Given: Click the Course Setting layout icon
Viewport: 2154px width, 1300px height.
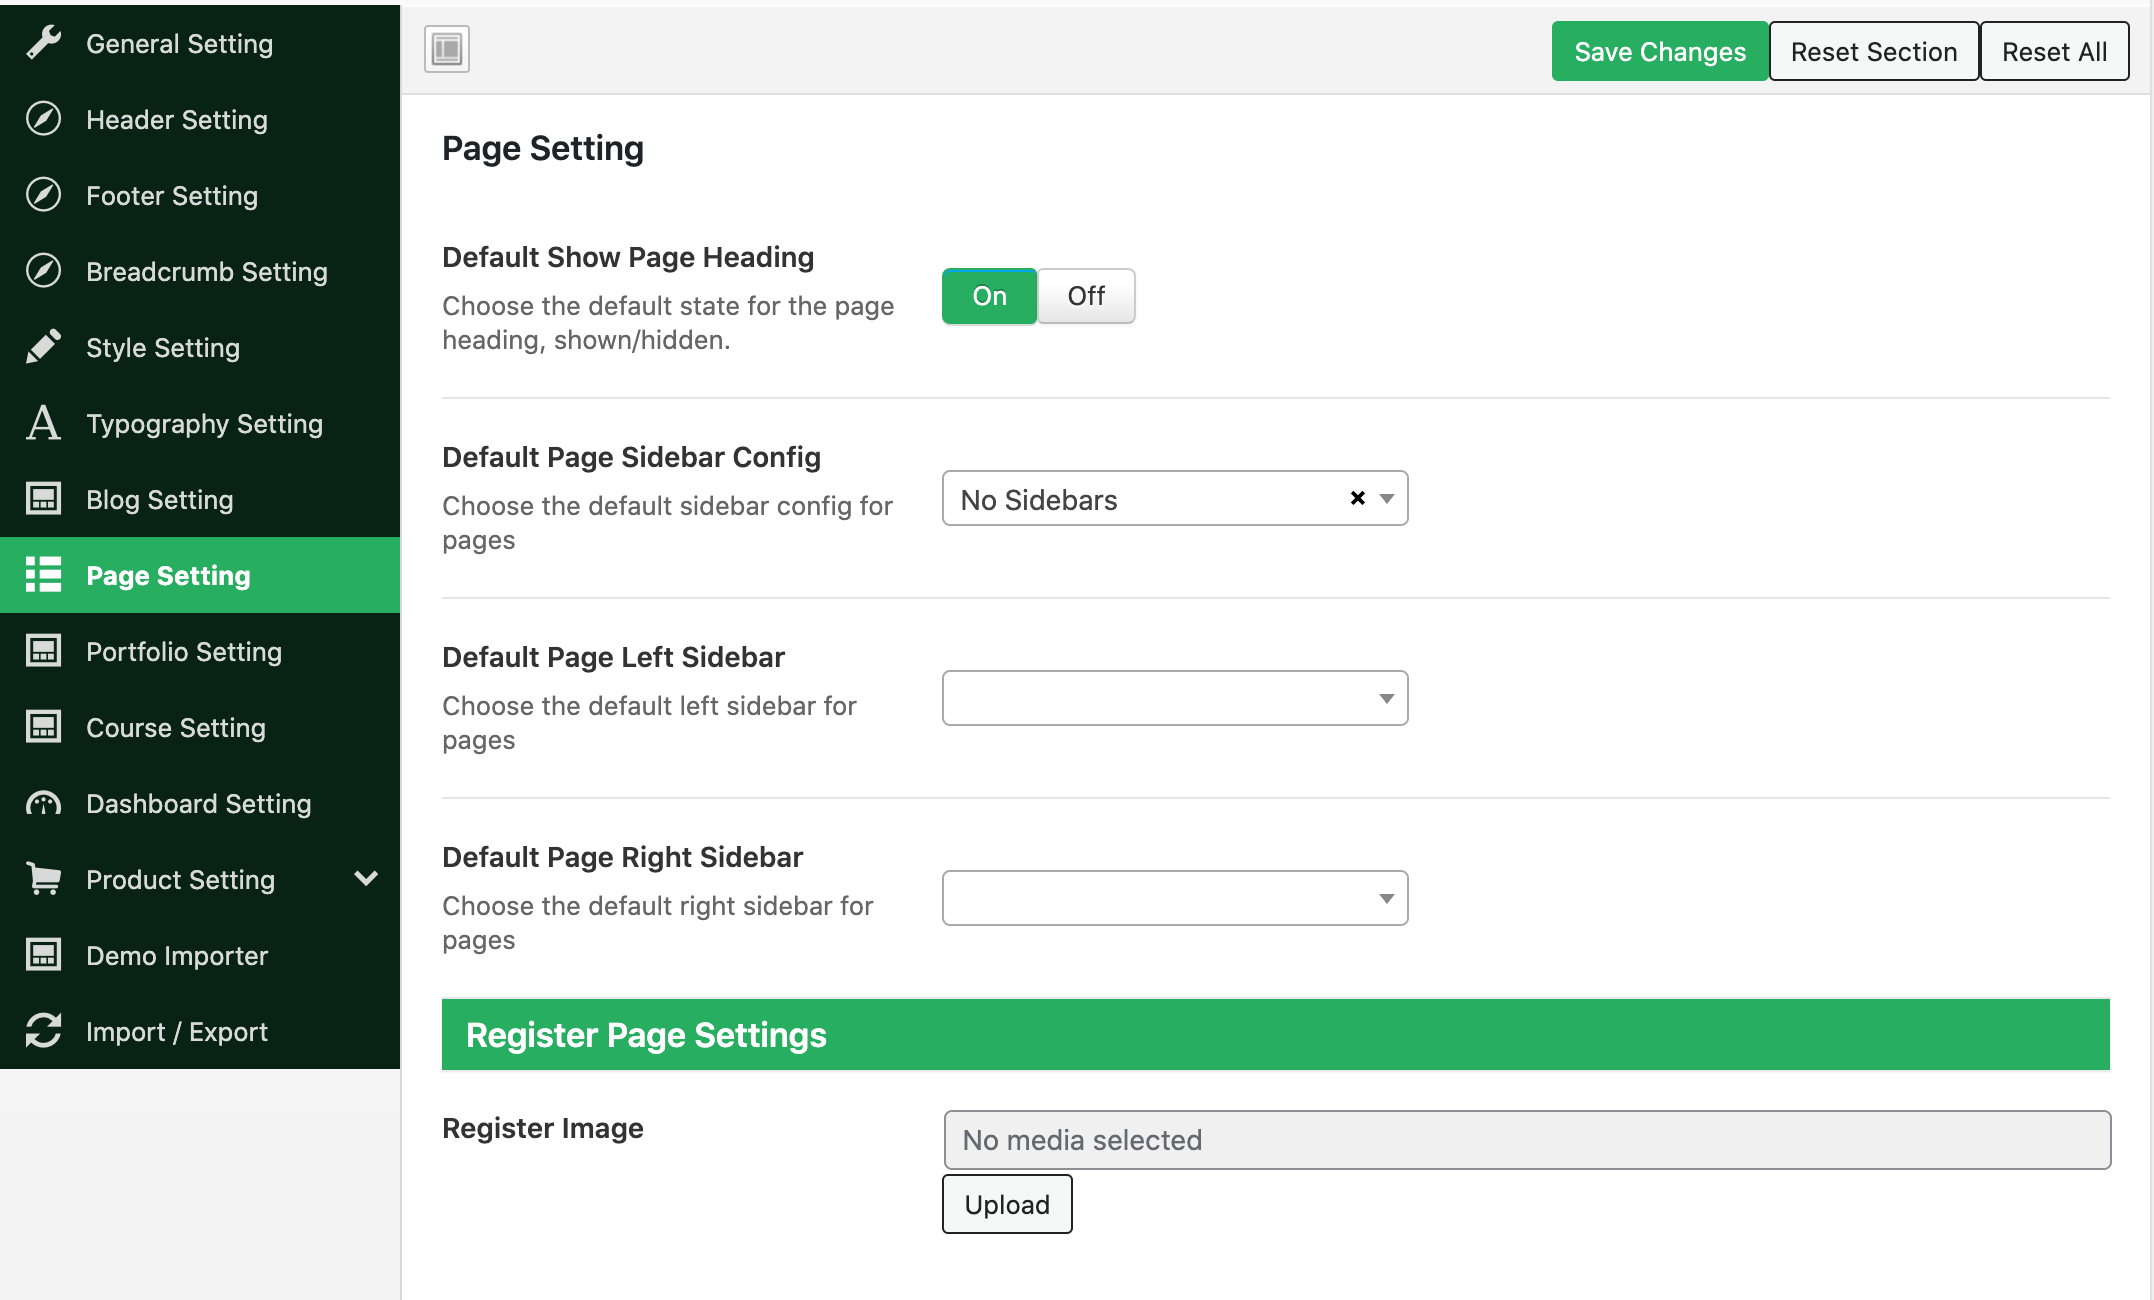Looking at the screenshot, I should point(43,727).
